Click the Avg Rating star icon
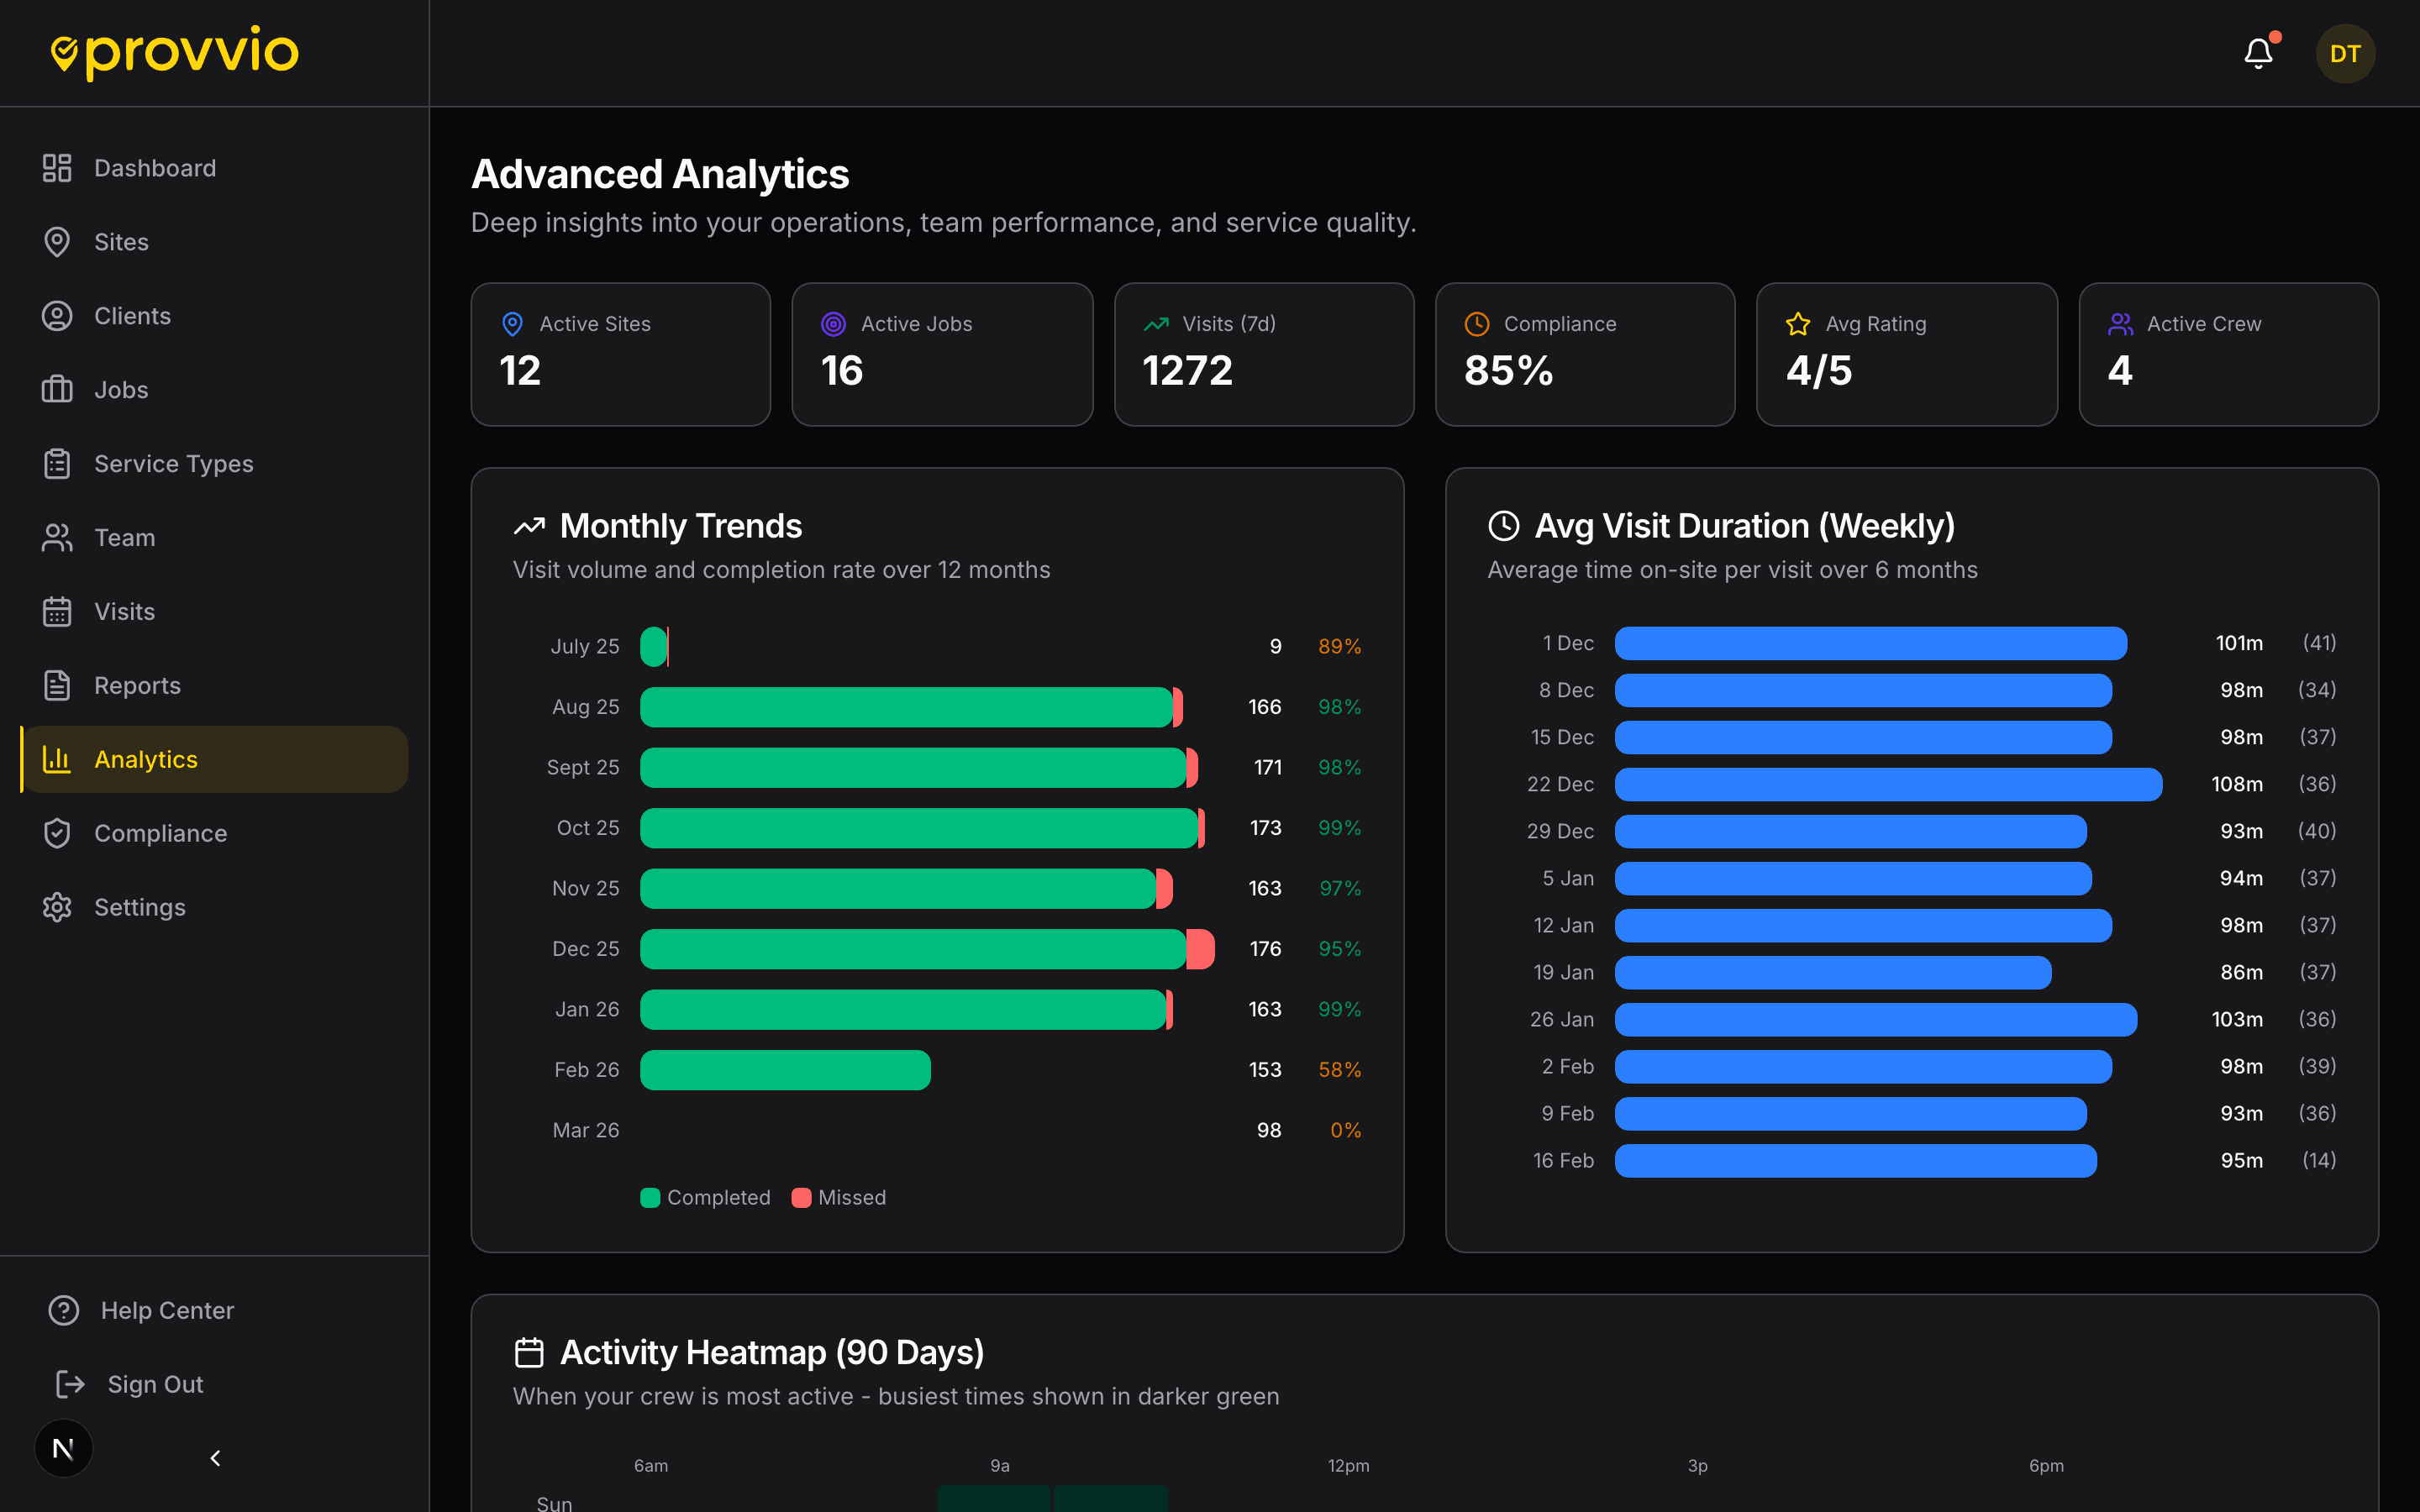Viewport: 2420px width, 1512px height. (1797, 323)
